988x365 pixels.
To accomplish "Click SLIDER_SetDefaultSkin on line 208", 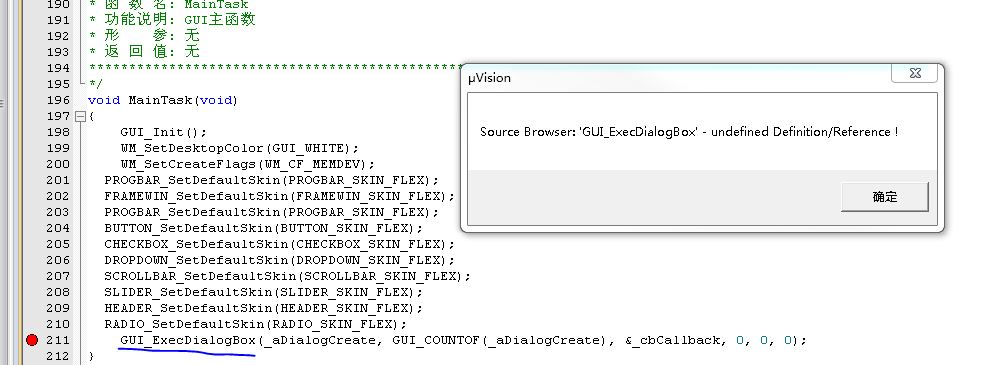I will tap(188, 293).
